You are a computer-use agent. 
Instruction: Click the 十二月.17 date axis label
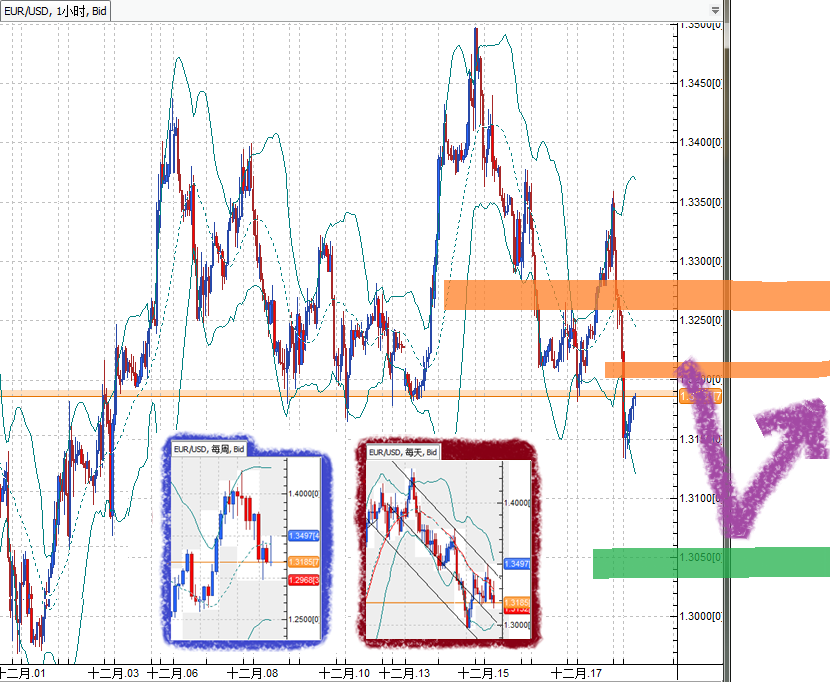point(576,674)
